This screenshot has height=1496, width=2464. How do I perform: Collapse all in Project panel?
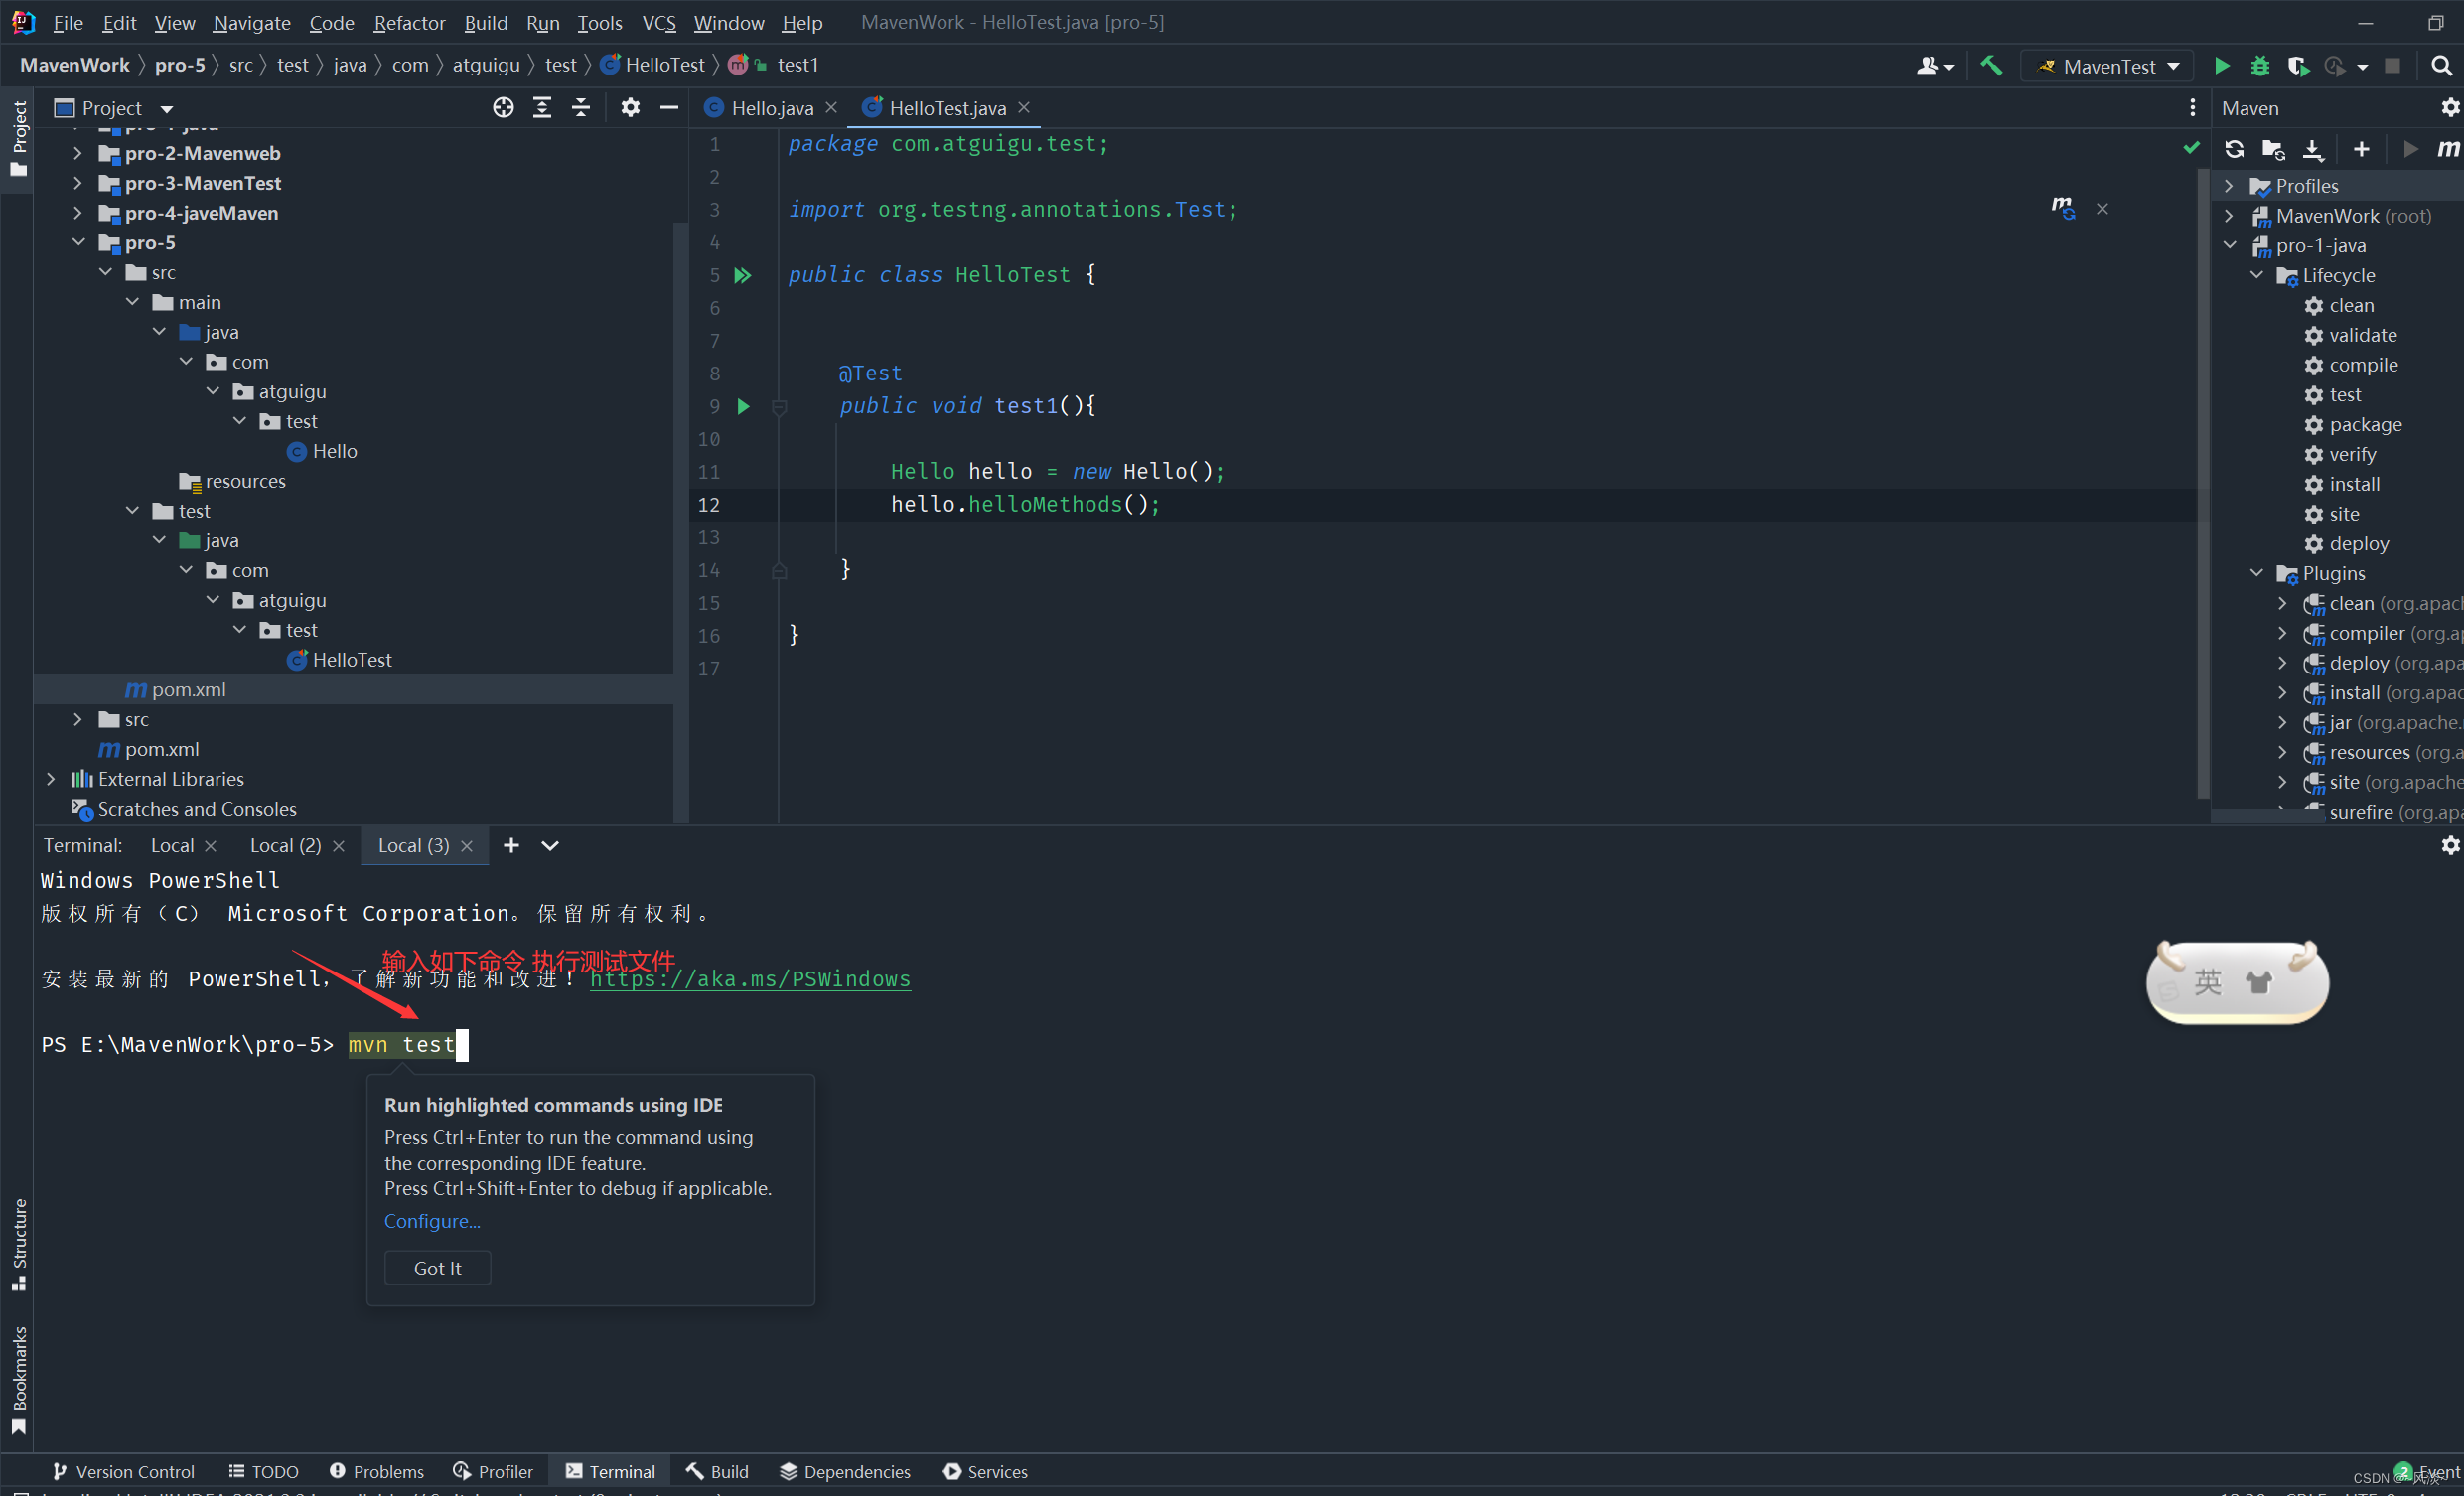pyautogui.click(x=581, y=108)
